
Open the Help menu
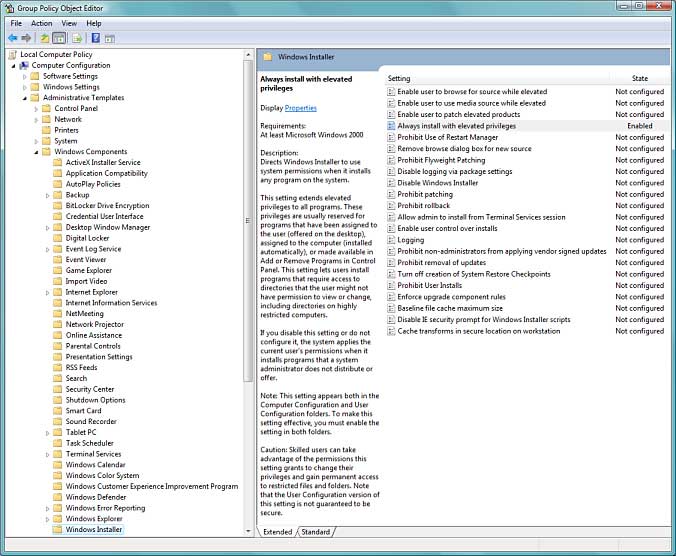pos(94,23)
